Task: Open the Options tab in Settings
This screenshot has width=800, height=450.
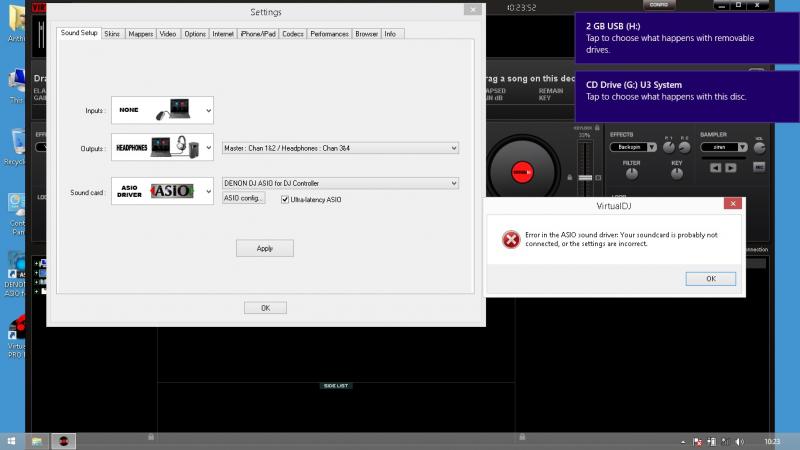Action: pos(195,34)
